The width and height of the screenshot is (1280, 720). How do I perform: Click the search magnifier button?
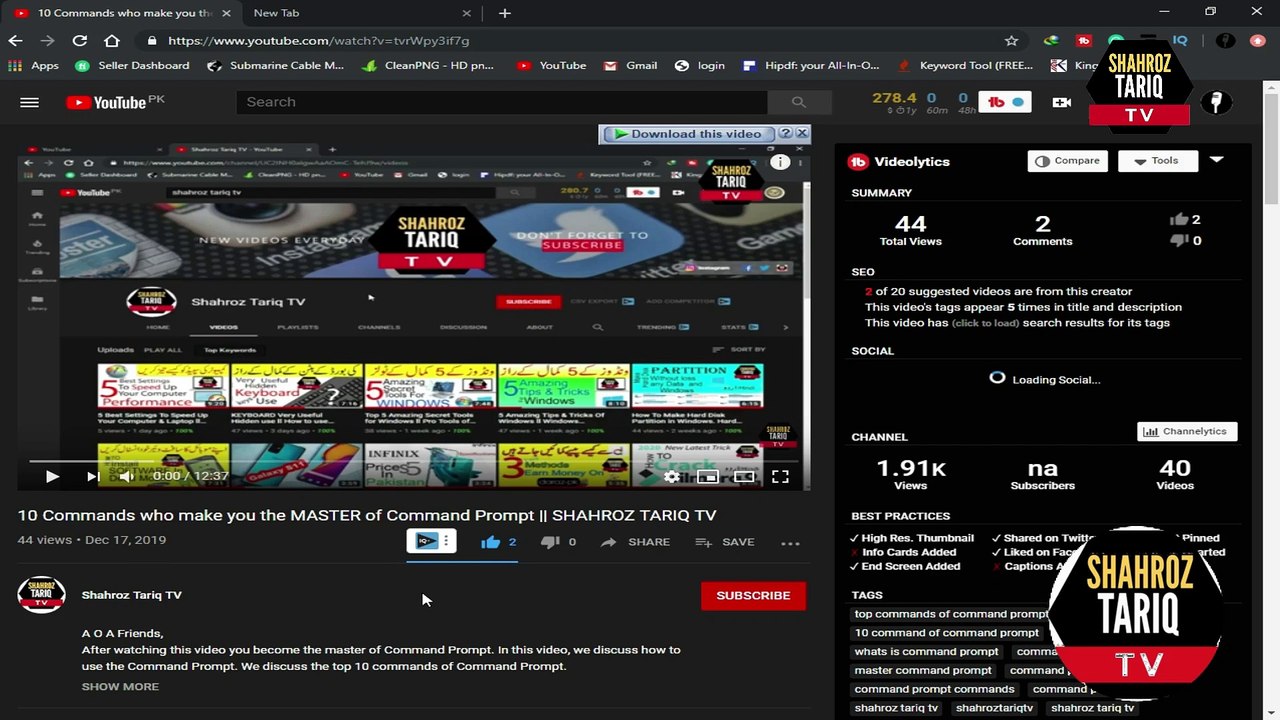(798, 102)
